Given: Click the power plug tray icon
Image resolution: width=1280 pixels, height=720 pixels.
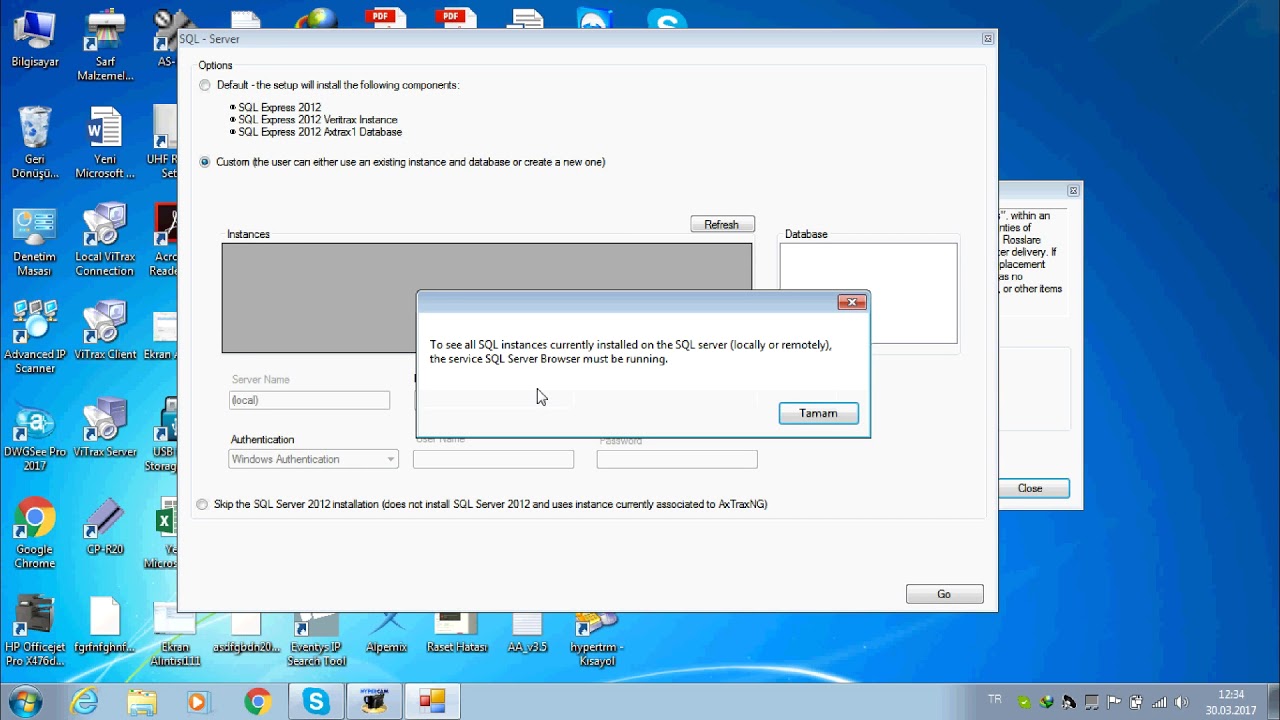Looking at the screenshot, I should pyautogui.click(x=1137, y=702).
